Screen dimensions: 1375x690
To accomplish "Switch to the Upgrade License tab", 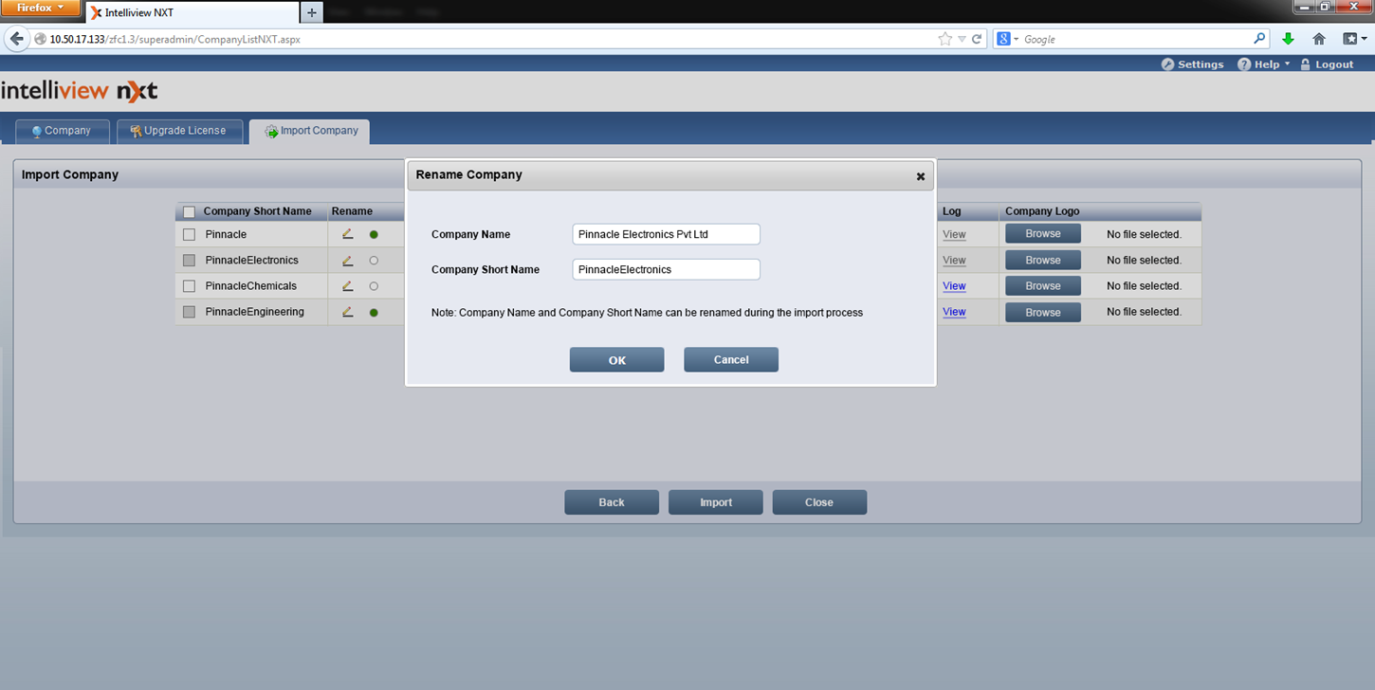I will coord(179,131).
